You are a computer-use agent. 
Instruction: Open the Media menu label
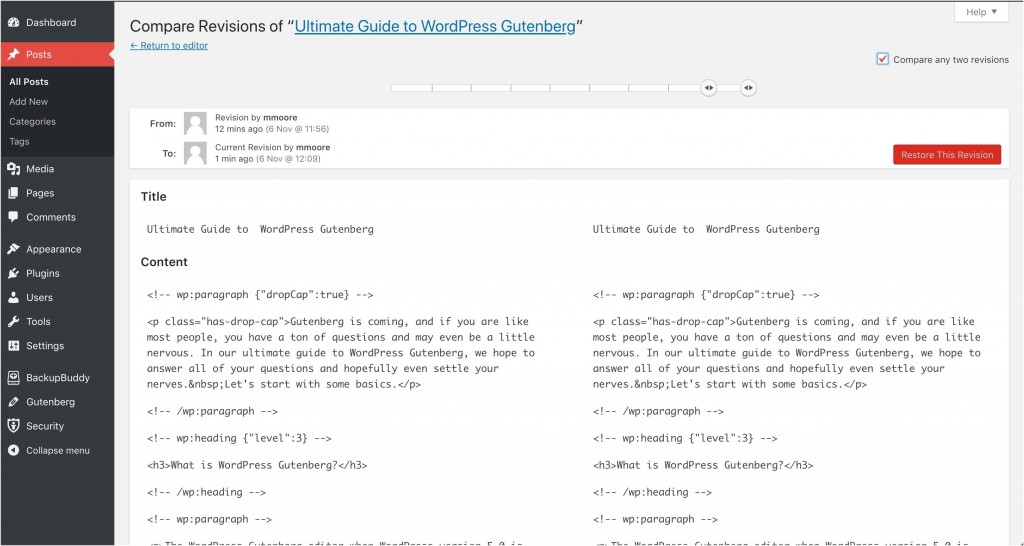[40, 169]
